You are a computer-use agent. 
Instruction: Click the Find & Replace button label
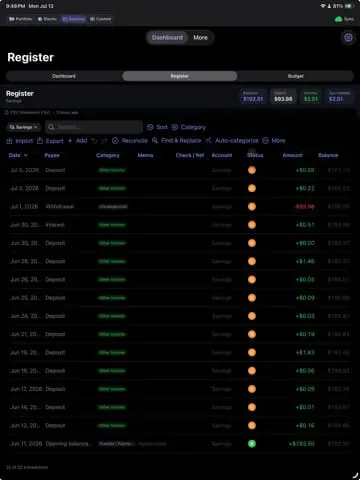(181, 141)
